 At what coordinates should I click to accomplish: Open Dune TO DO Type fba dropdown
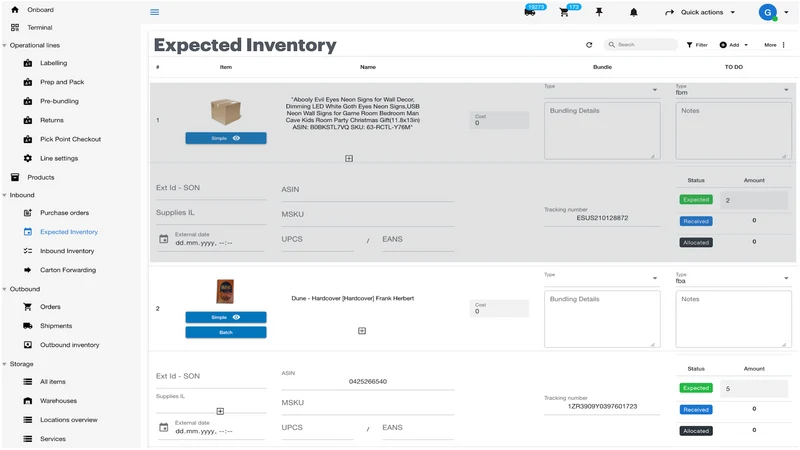tap(734, 278)
